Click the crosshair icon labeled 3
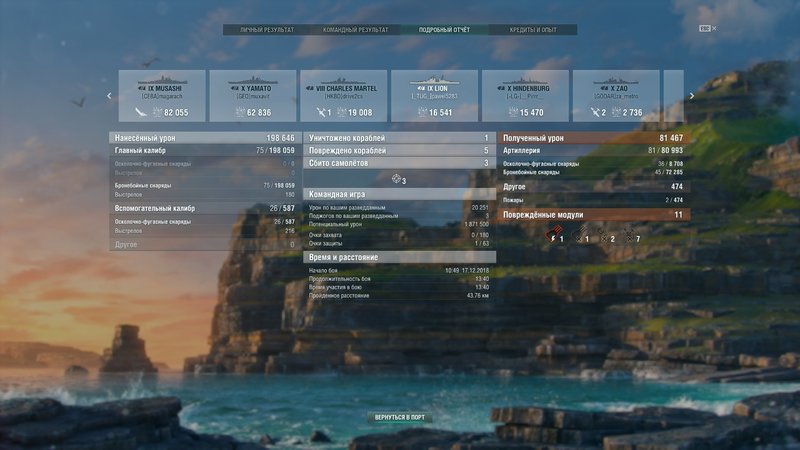The image size is (800, 450). [396, 179]
